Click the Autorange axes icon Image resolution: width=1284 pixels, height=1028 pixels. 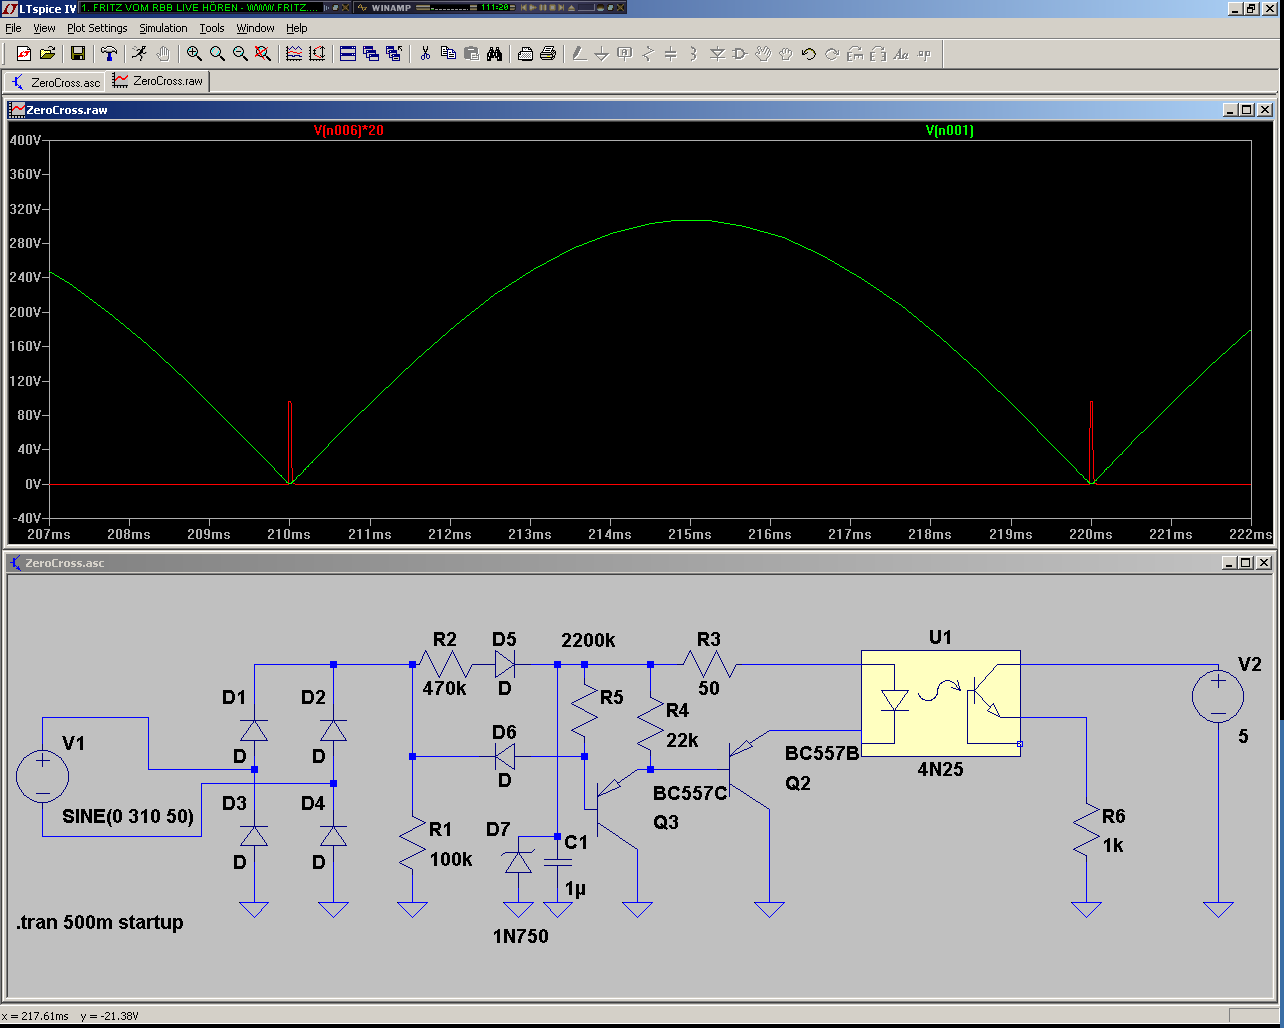tap(317, 54)
